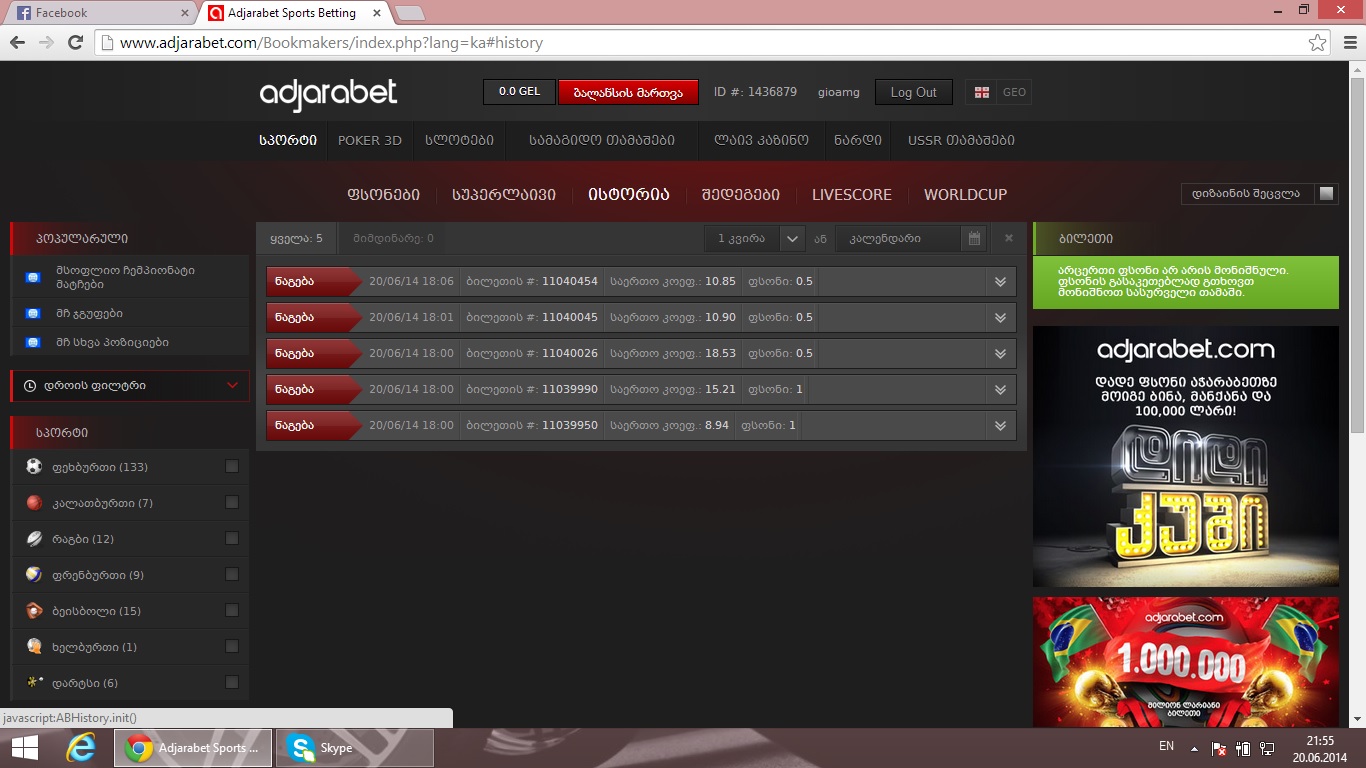
Task: Click first popular item blue icon
Action: [33, 277]
